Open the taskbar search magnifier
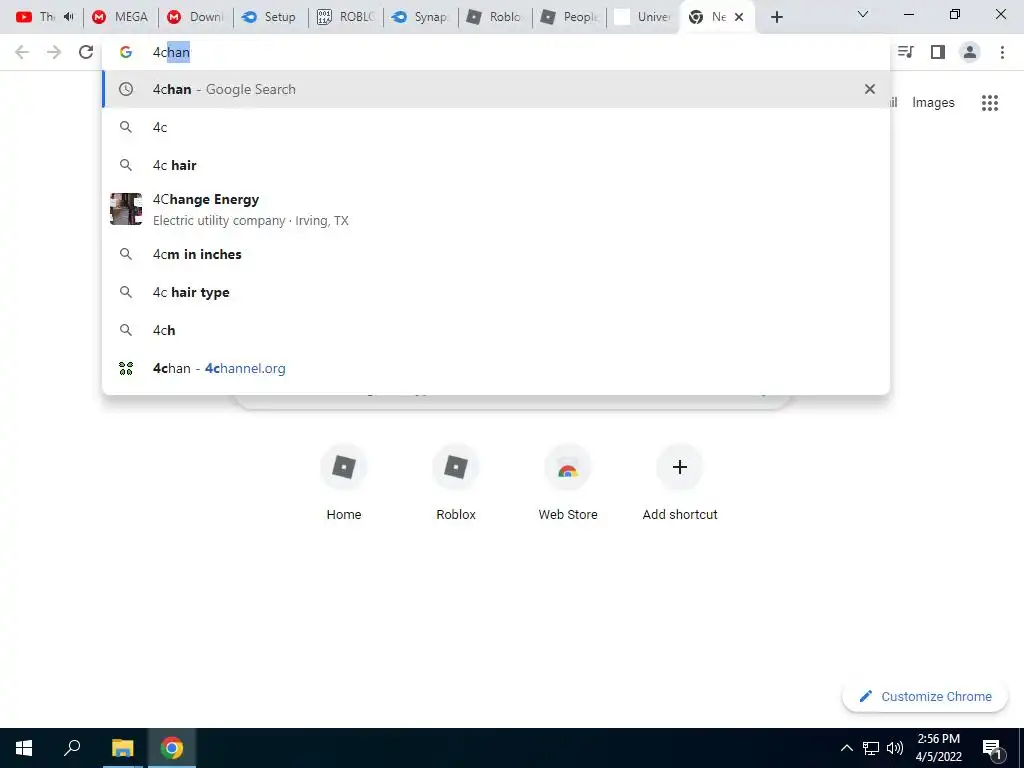The width and height of the screenshot is (1024, 768). tap(72, 748)
